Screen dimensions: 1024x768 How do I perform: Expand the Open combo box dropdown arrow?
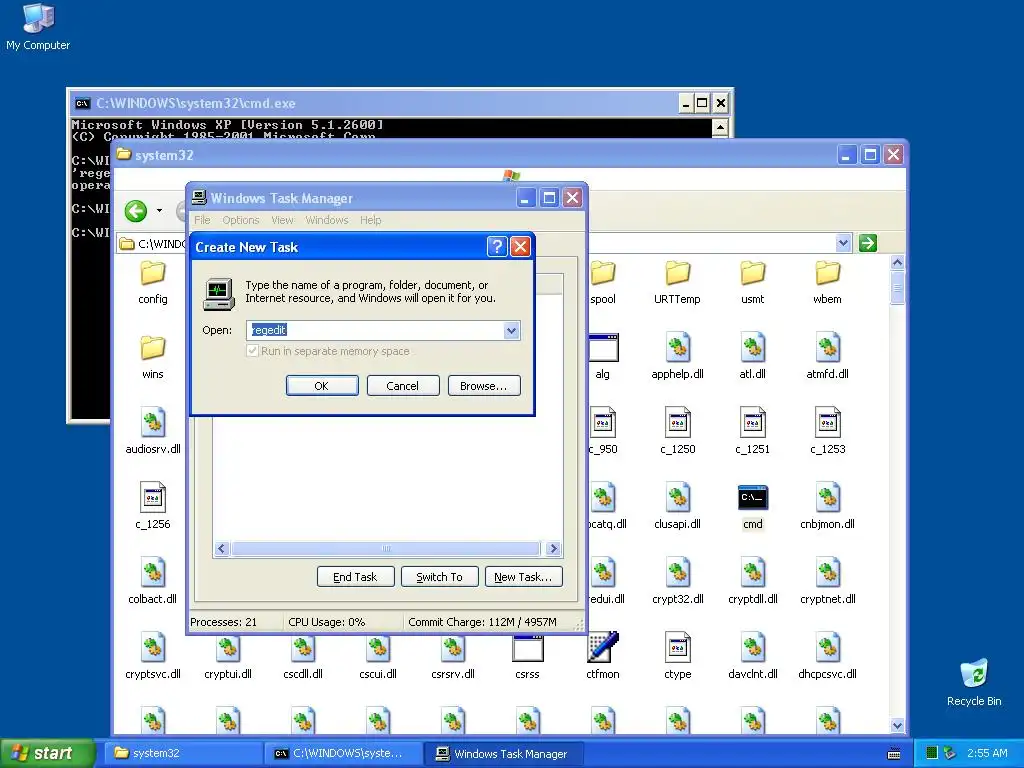[x=511, y=330]
